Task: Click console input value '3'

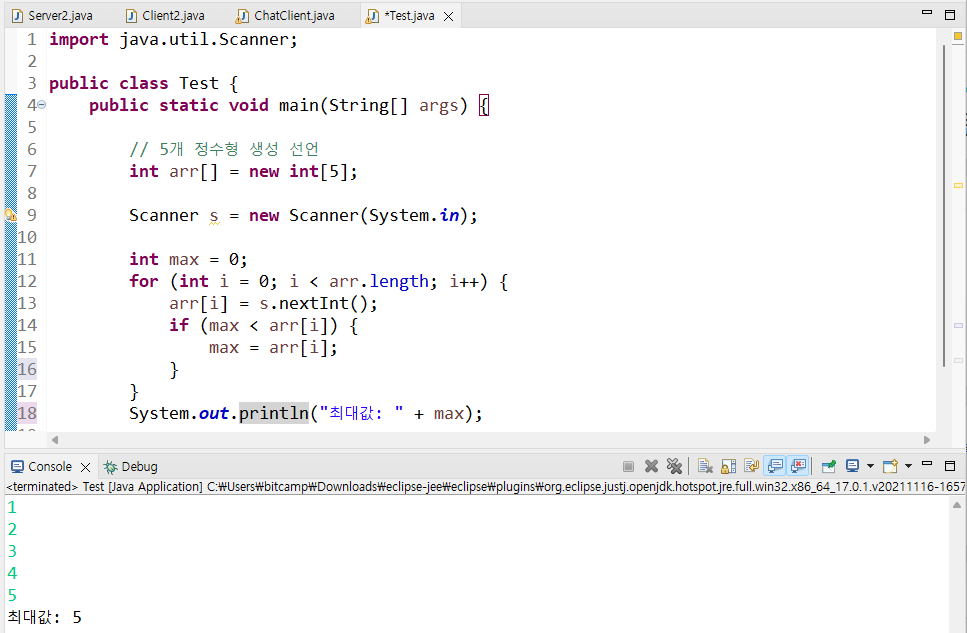Action: click(x=12, y=552)
